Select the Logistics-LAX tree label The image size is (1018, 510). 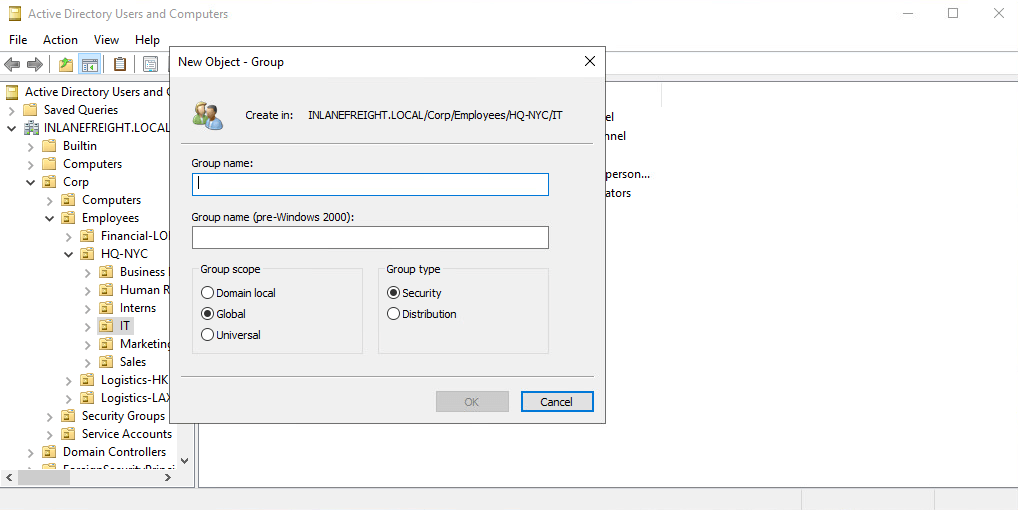coord(135,398)
